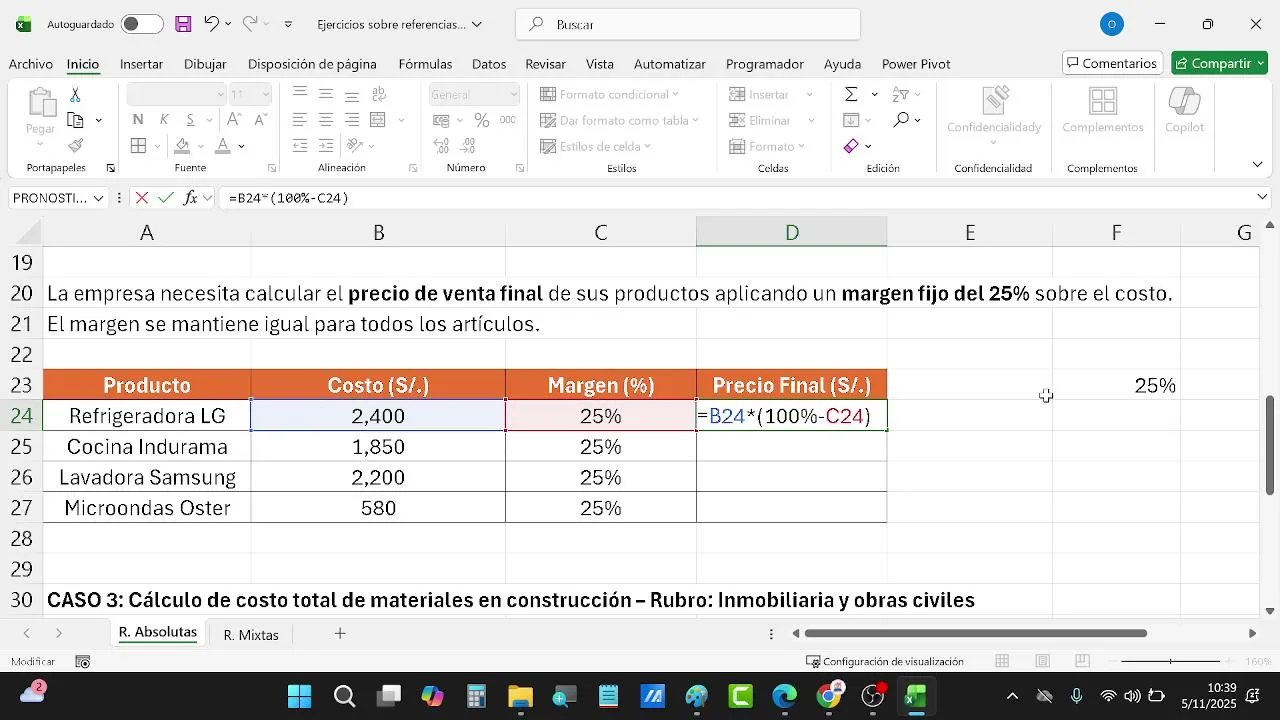Open the Dar formato como tabla dropdown

click(x=620, y=120)
